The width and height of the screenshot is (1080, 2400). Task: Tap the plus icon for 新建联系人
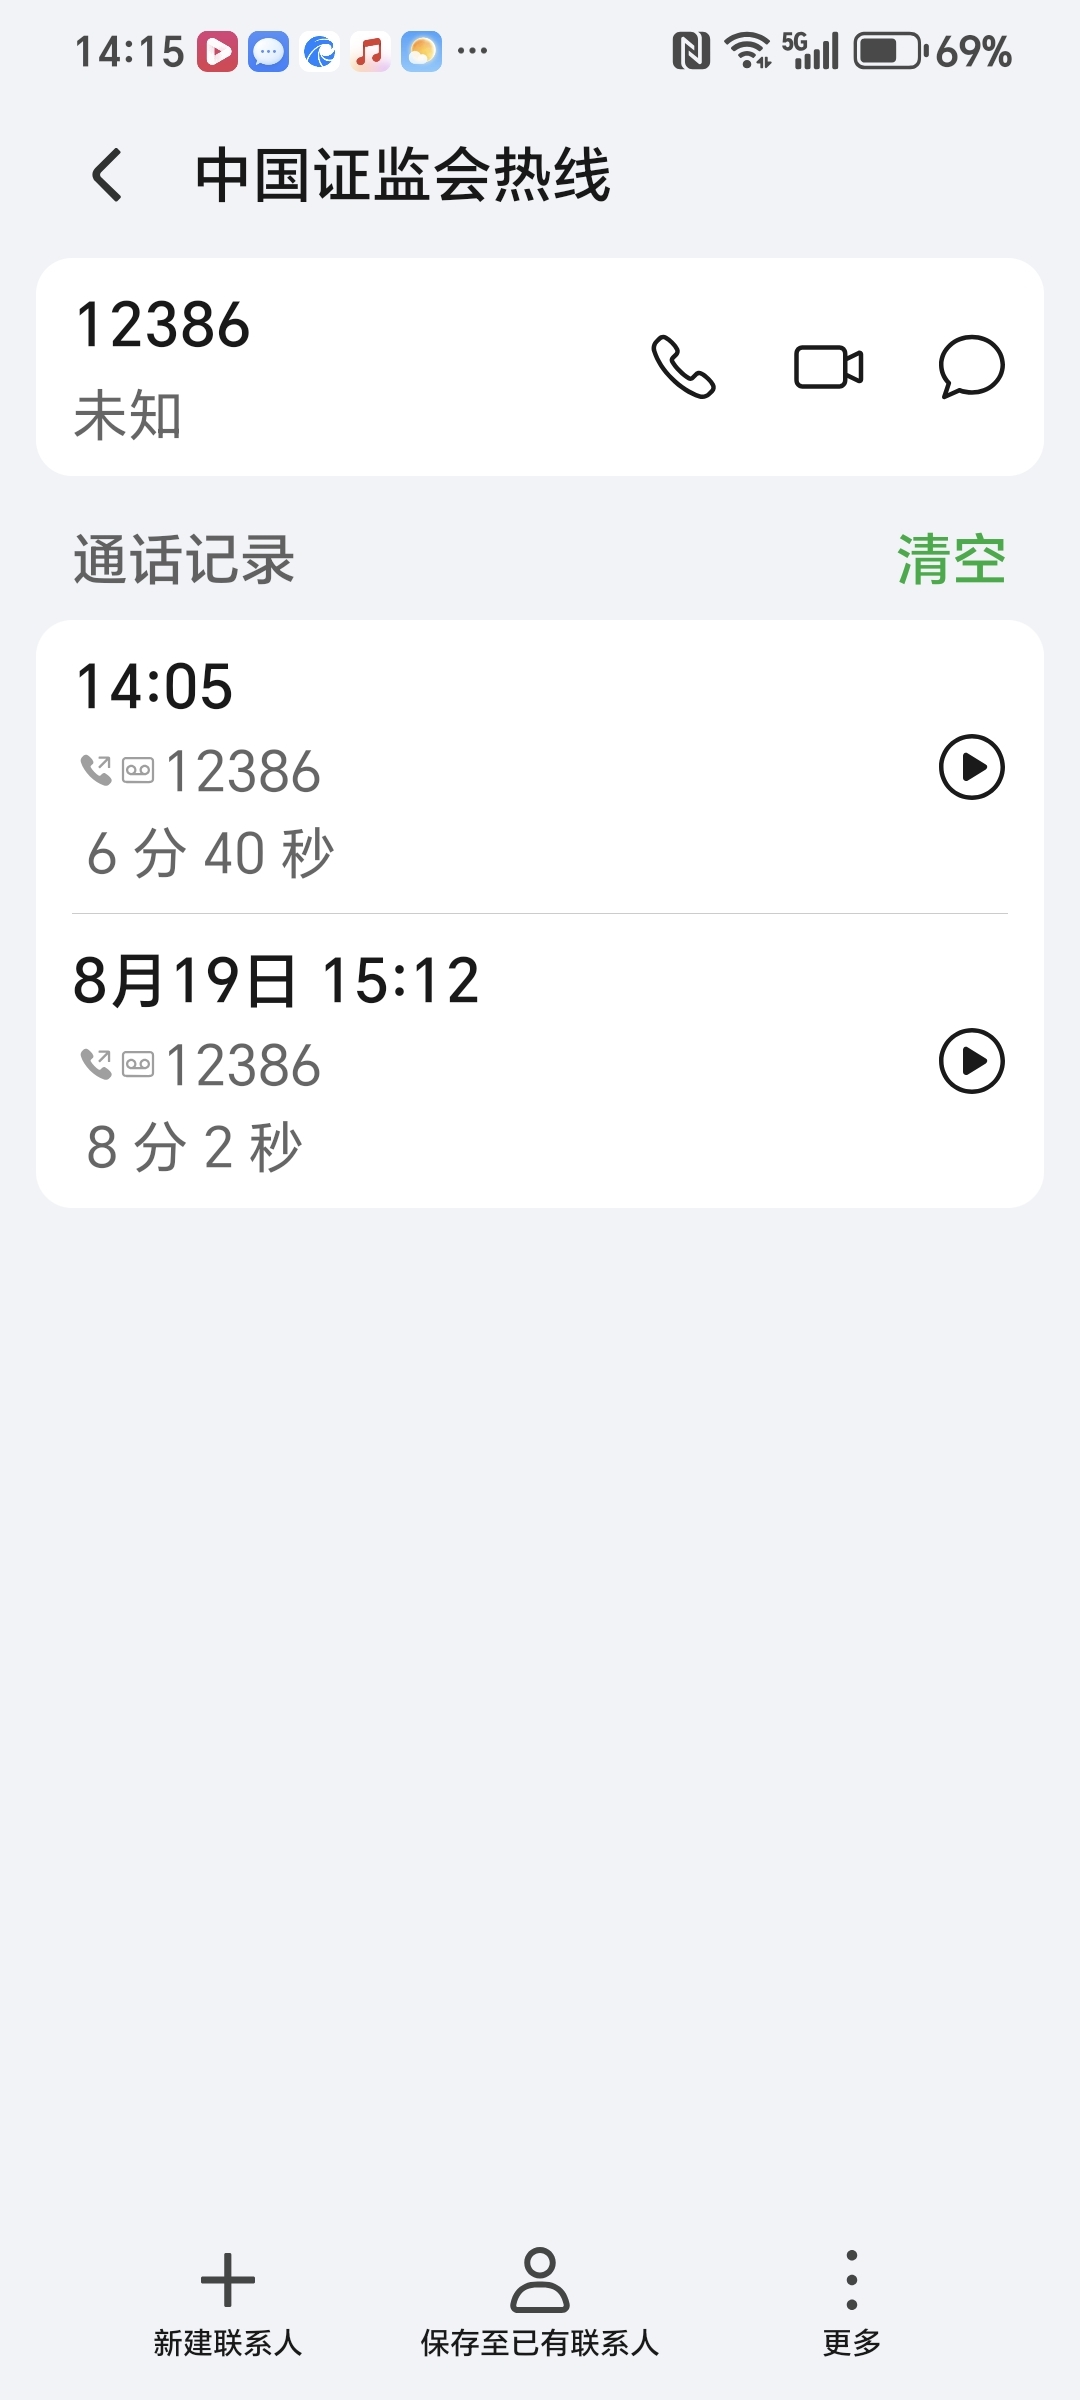point(228,2280)
